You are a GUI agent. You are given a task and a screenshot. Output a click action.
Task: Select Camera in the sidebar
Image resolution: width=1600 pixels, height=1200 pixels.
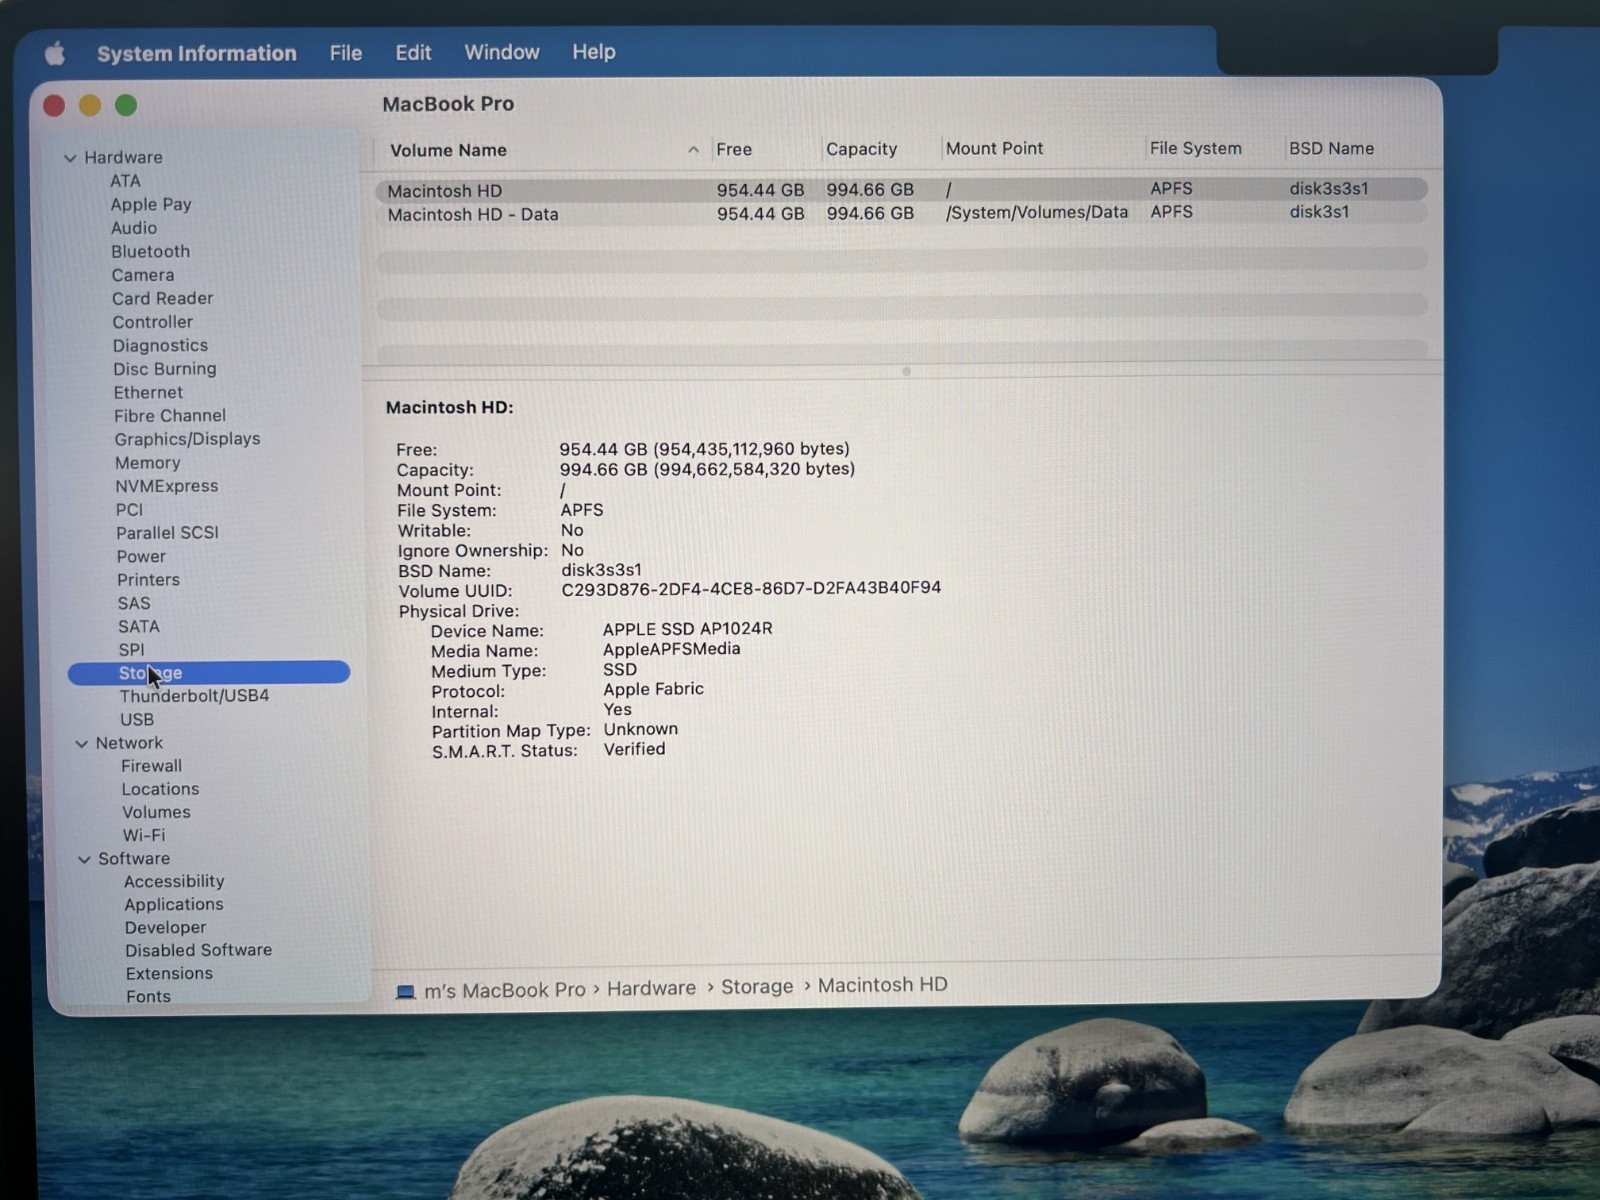143,275
